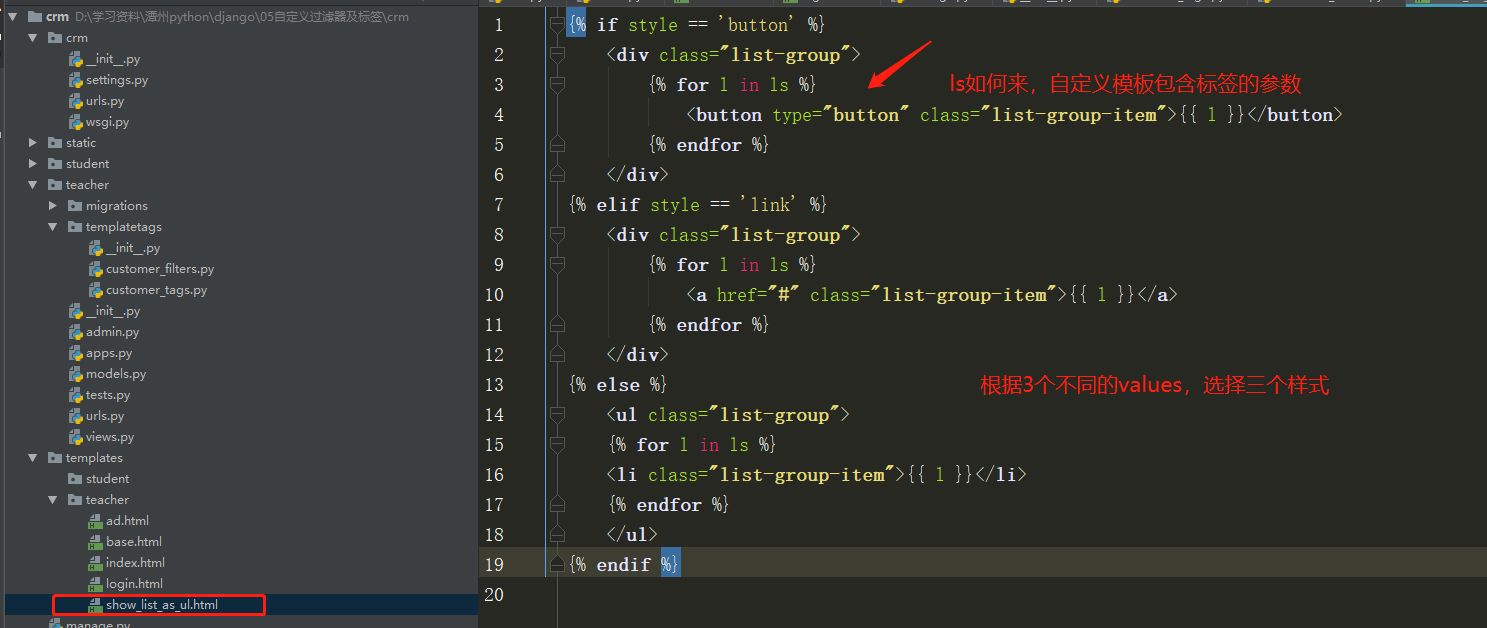Collapse the teacher app folder above migrations

click(33, 185)
